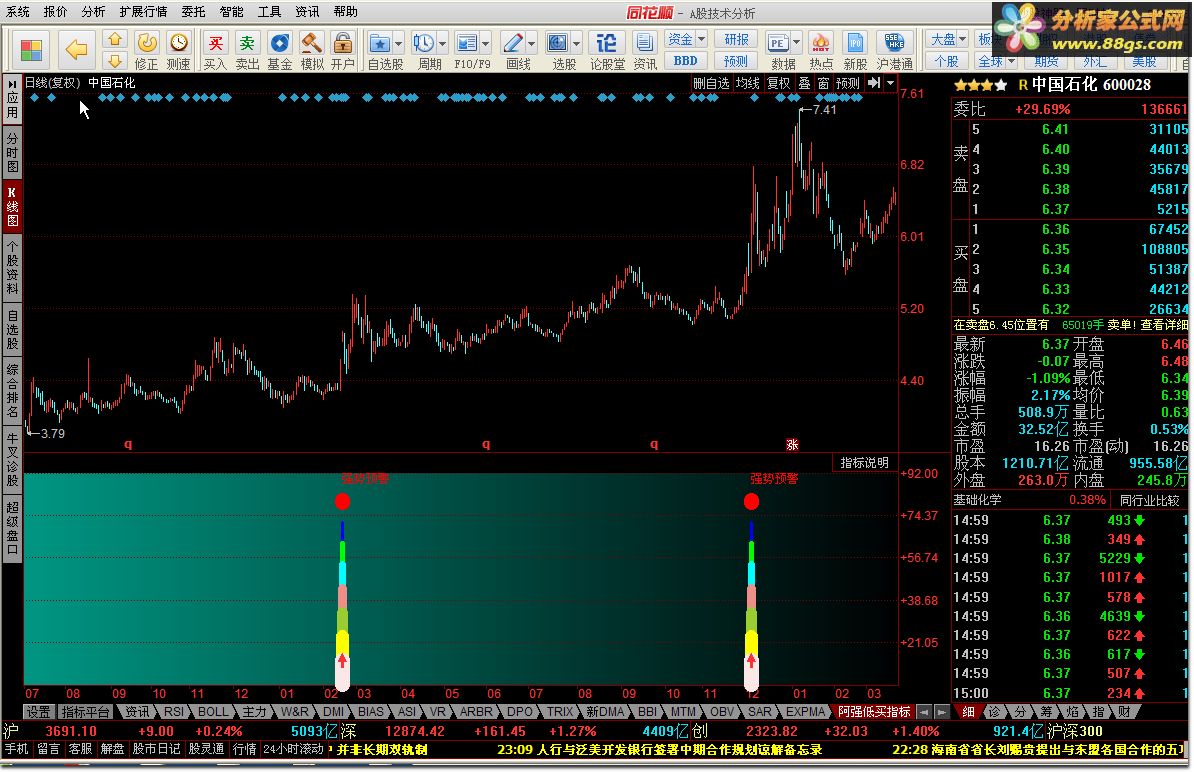Open 自选股 dropdown arrow
The image size is (1194, 772).
(x=398, y=43)
